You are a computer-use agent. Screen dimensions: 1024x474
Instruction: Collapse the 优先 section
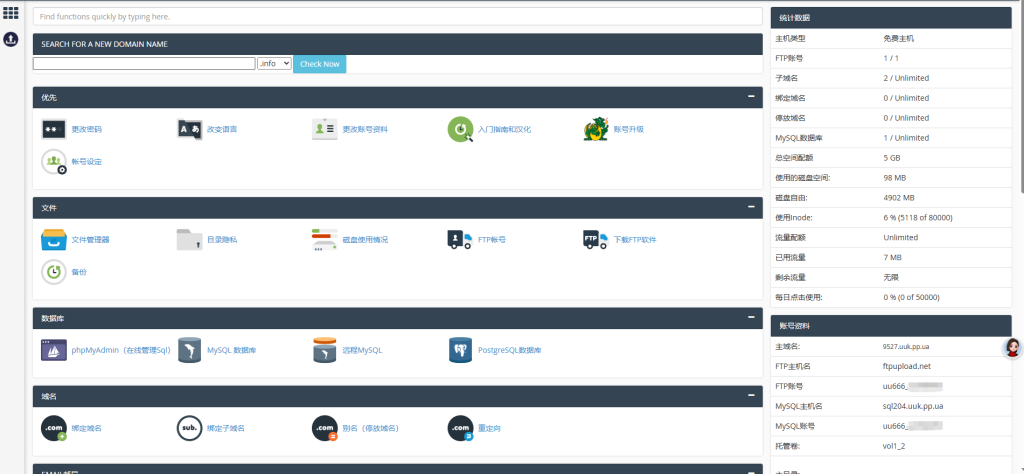coord(751,97)
